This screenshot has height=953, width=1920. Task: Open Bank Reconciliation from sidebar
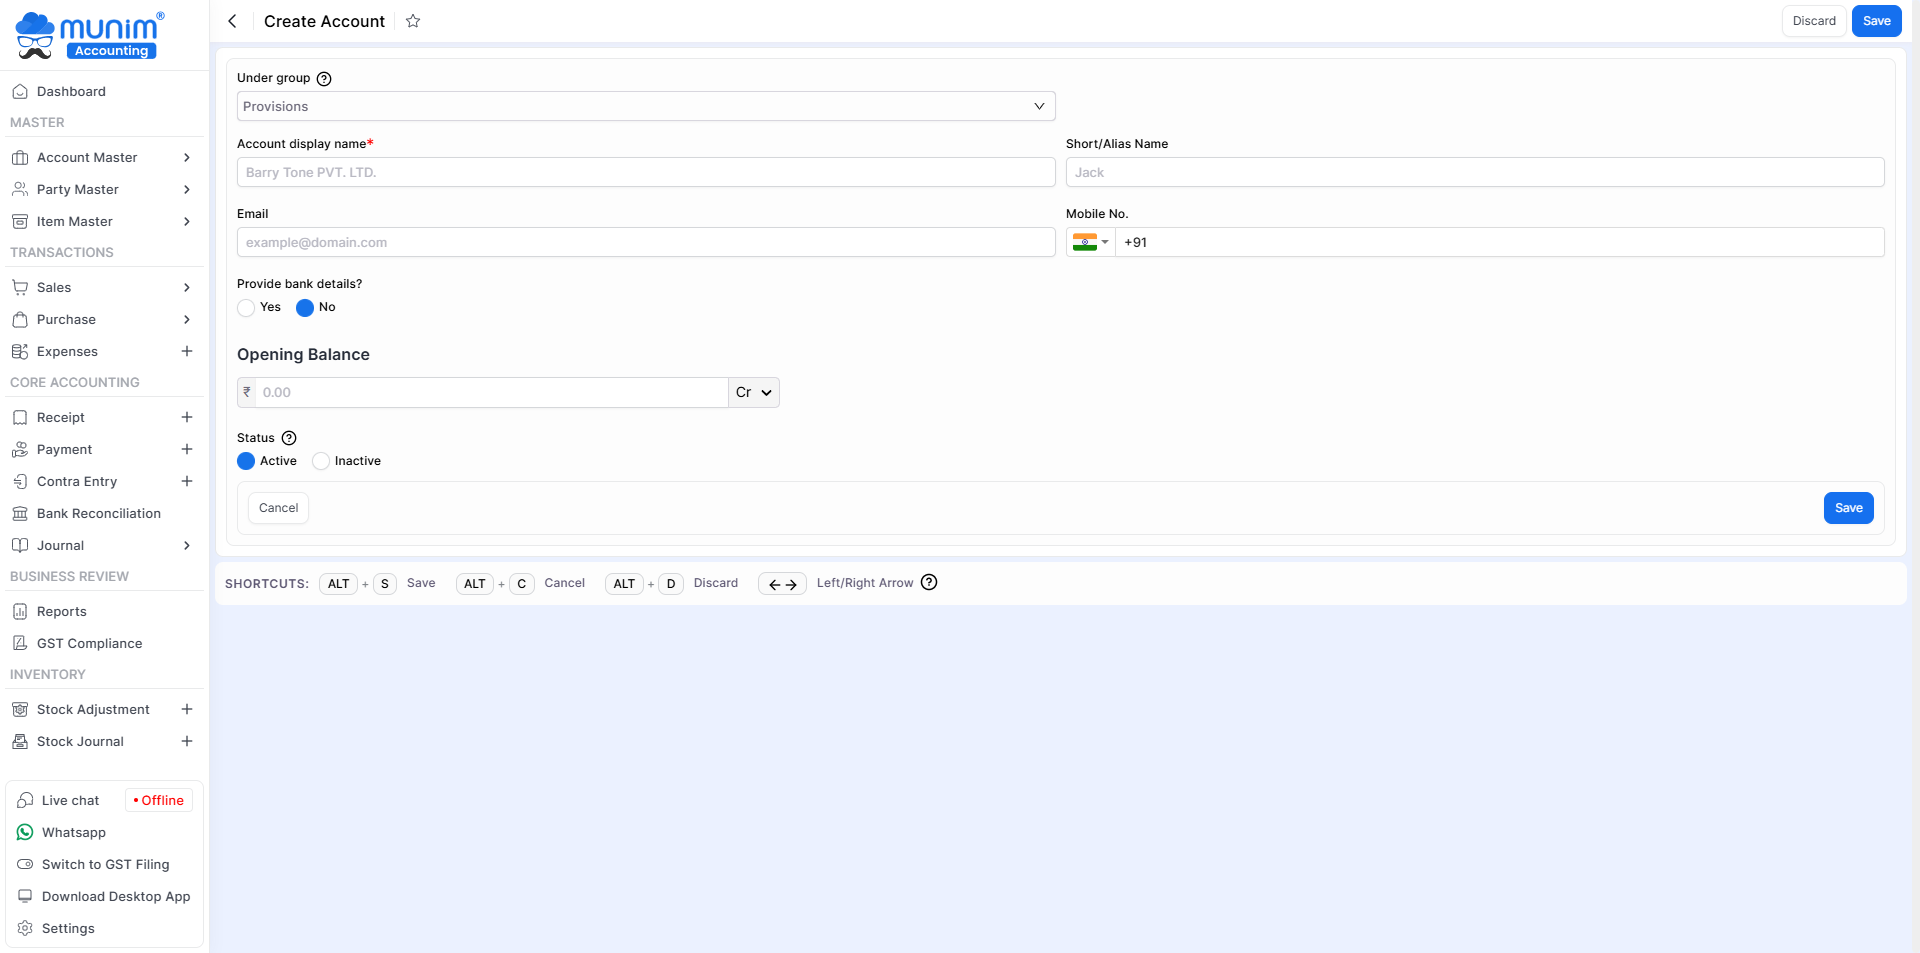tap(98, 513)
